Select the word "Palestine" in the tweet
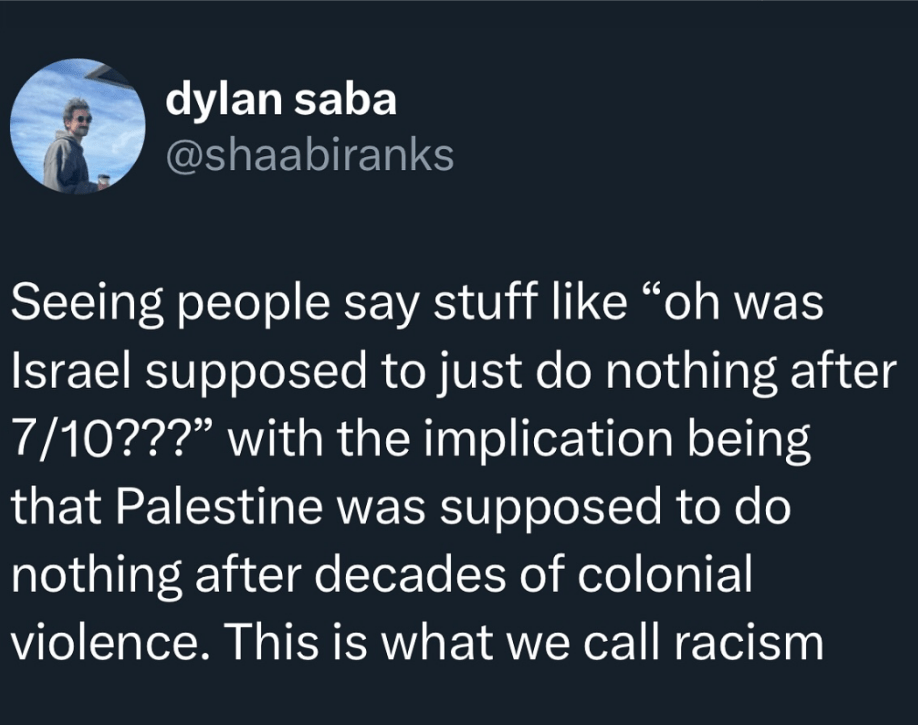Viewport: 918px width, 725px height. [x=218, y=506]
